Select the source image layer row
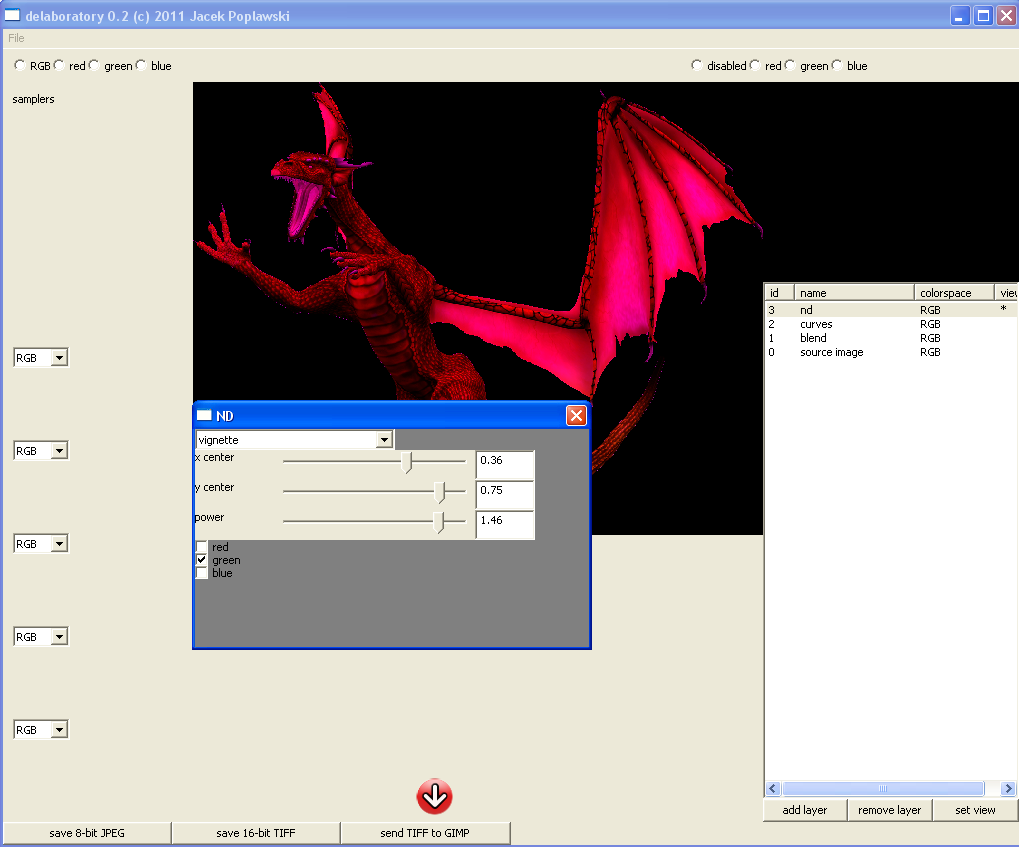The height and width of the screenshot is (847, 1019). (x=891, y=352)
